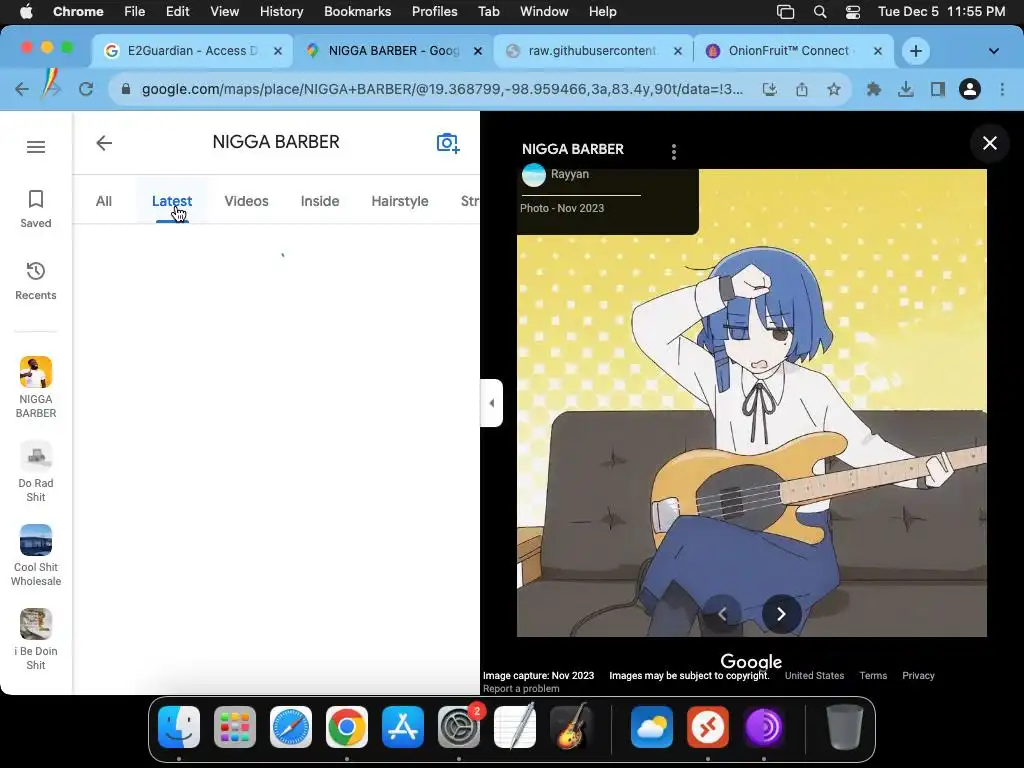Click the Photo - Nov 2023 caption text
This screenshot has height=768, width=1024.
562,208
